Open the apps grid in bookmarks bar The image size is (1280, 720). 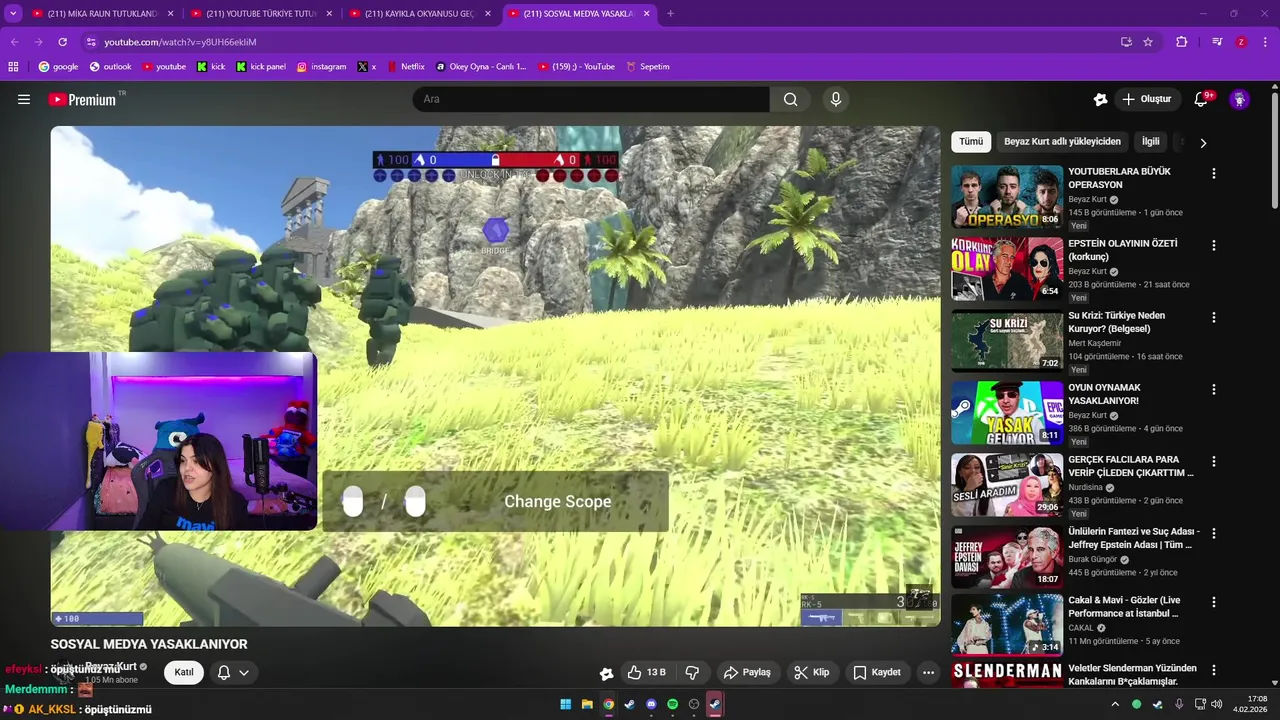click(x=13, y=67)
